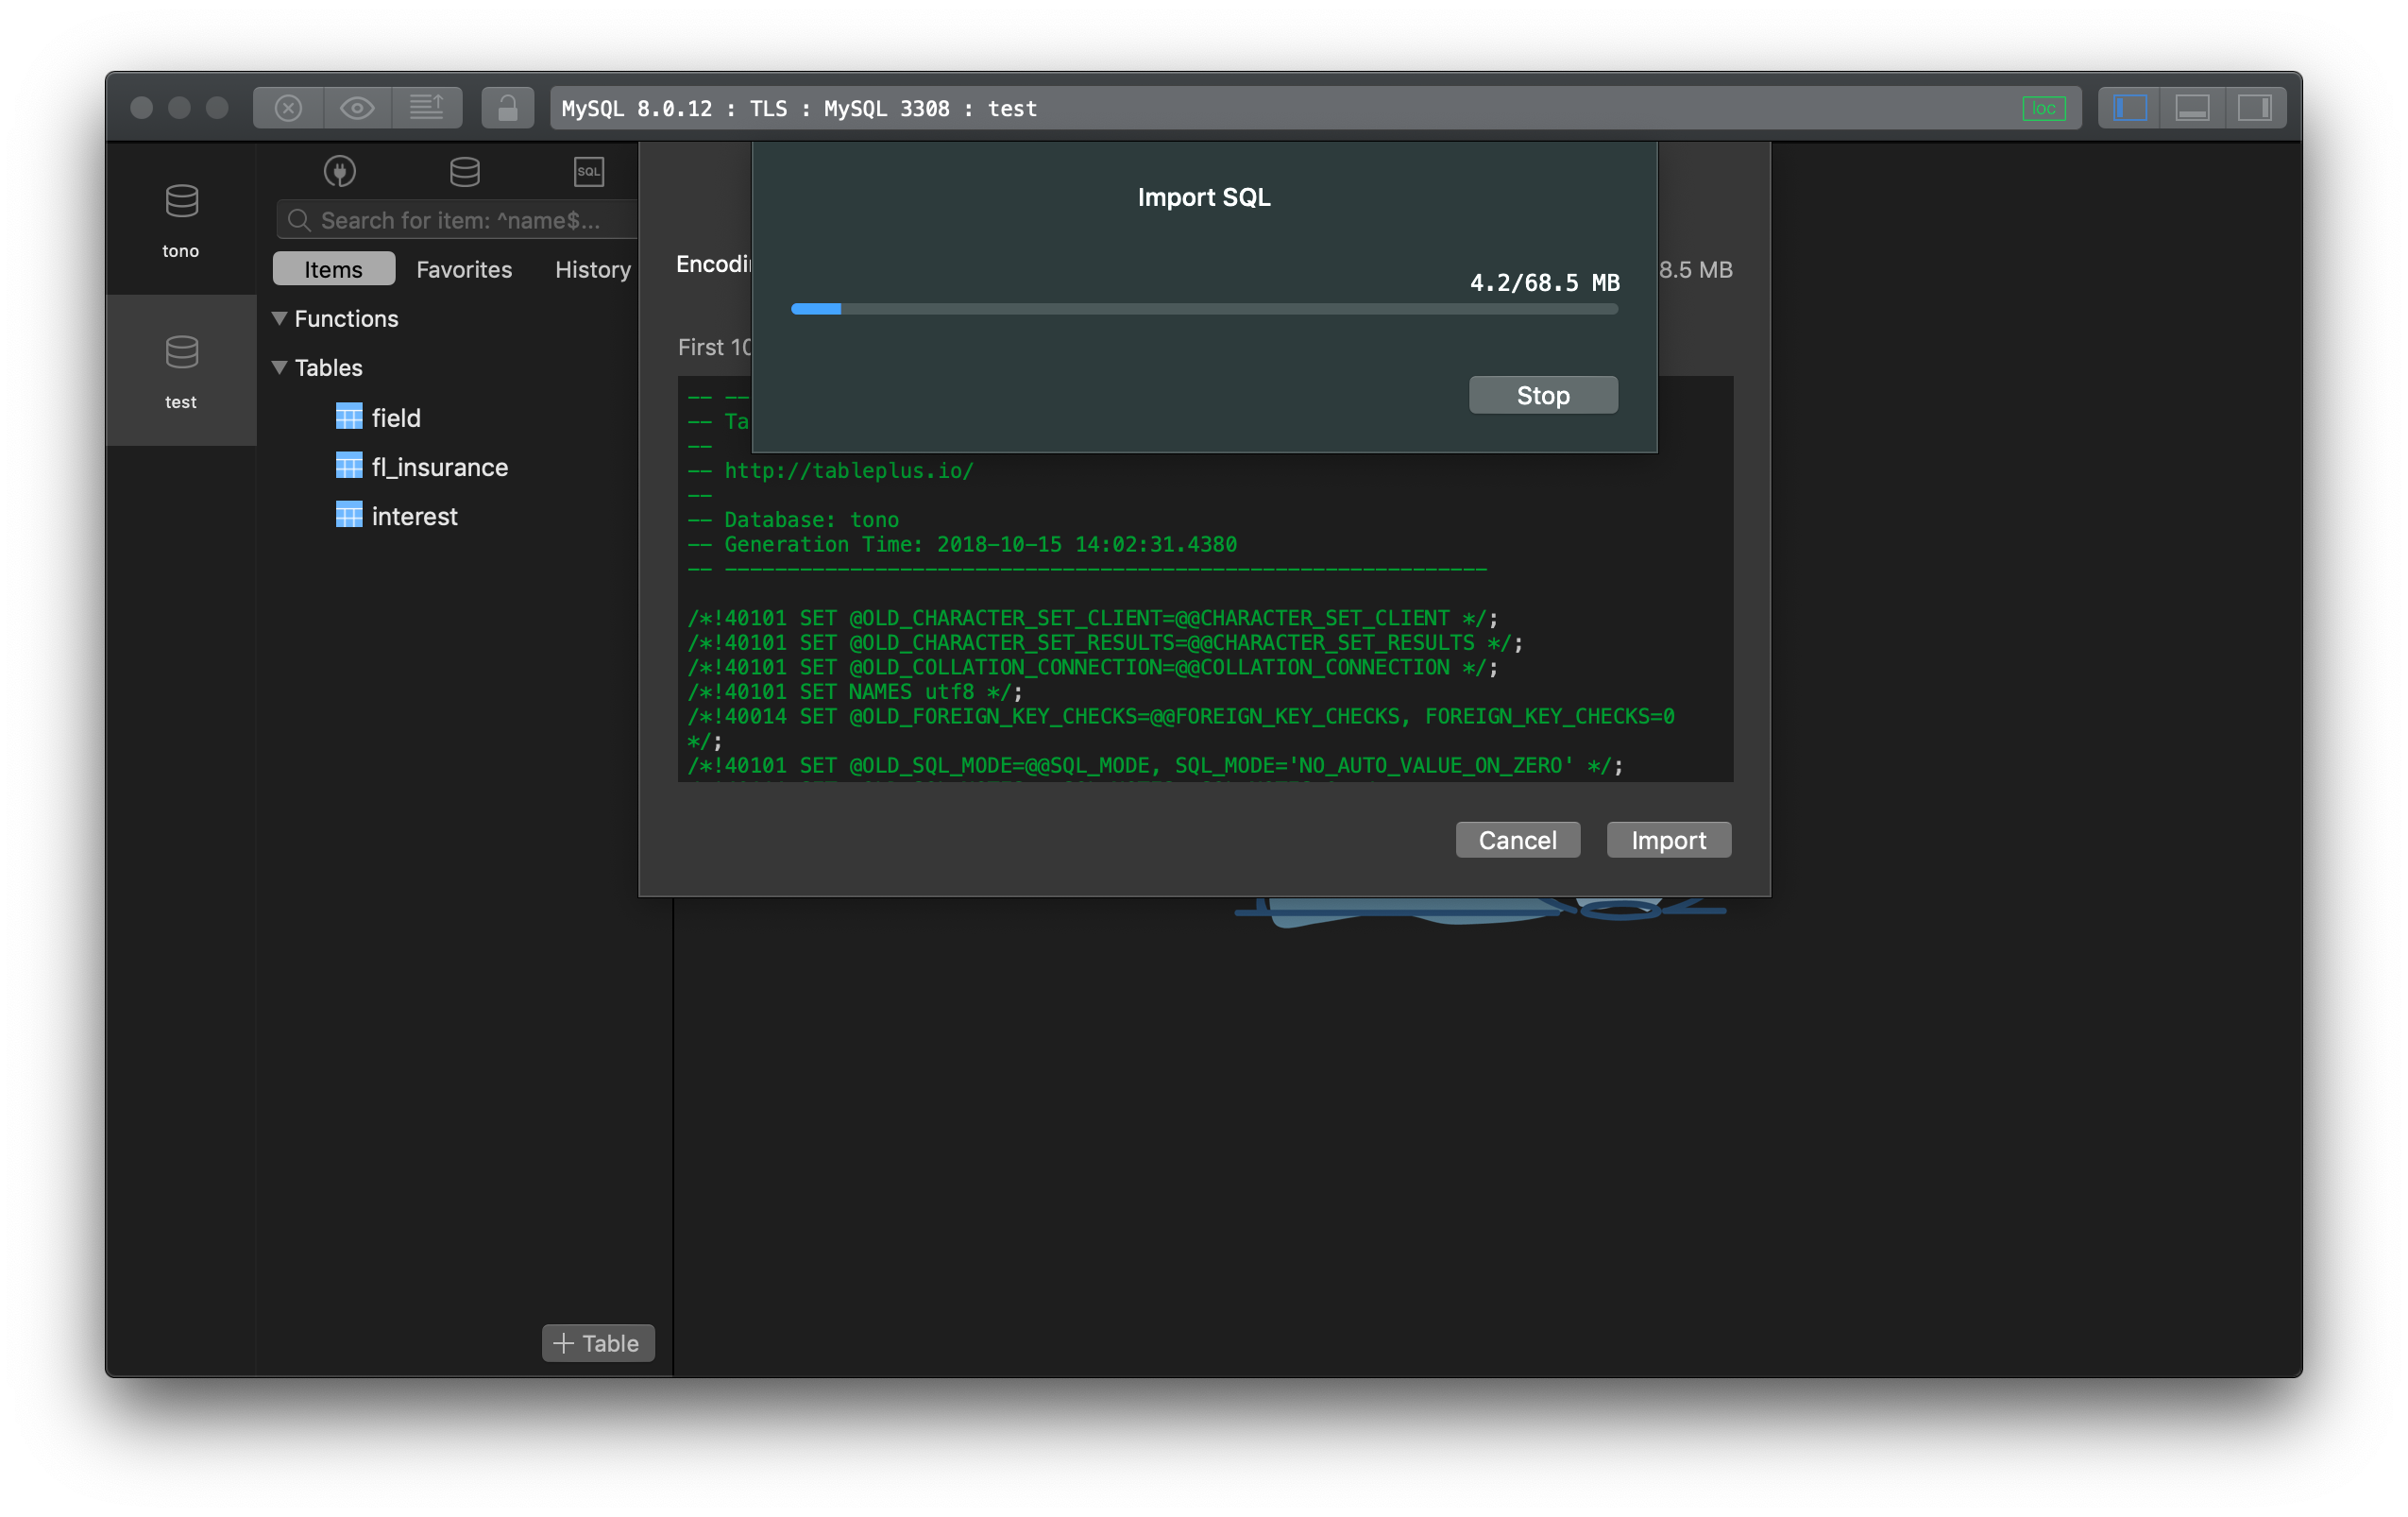Image resolution: width=2408 pixels, height=1517 pixels.
Task: Collapse the Tables section
Action: click(280, 367)
